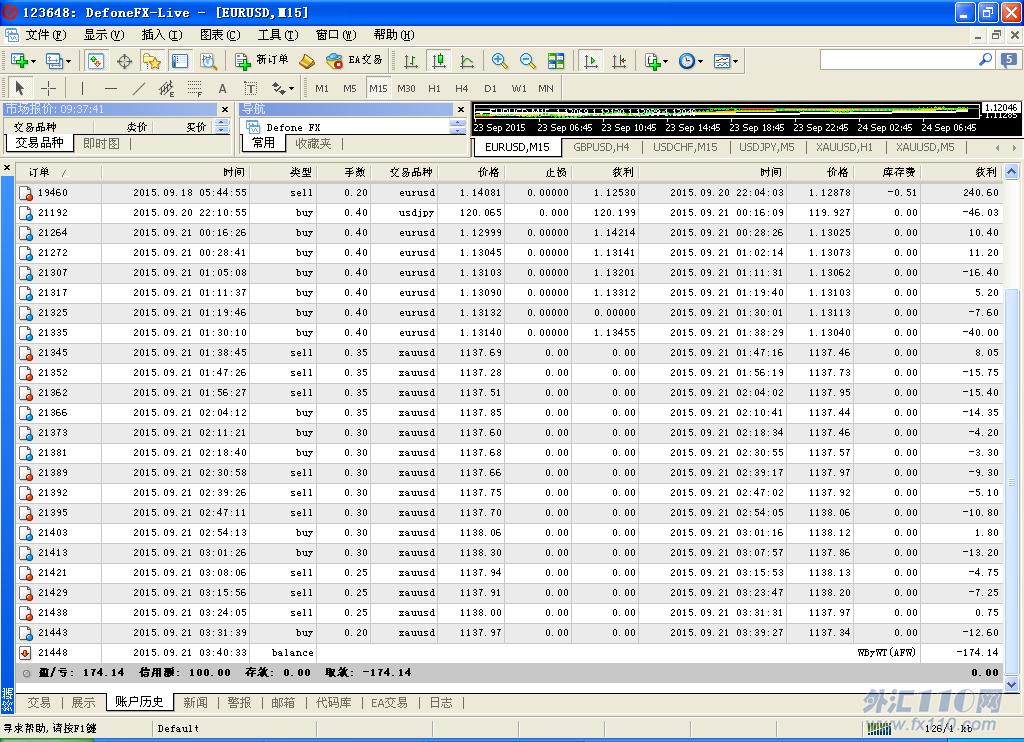
Task: Toggle the Terminal window icon
Action: (x=180, y=61)
